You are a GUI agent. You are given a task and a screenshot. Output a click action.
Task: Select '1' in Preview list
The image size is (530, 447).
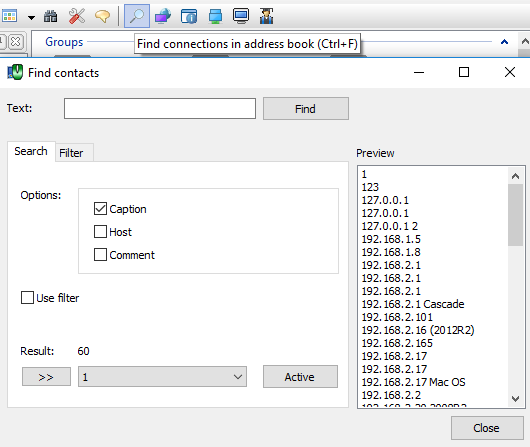[364, 174]
